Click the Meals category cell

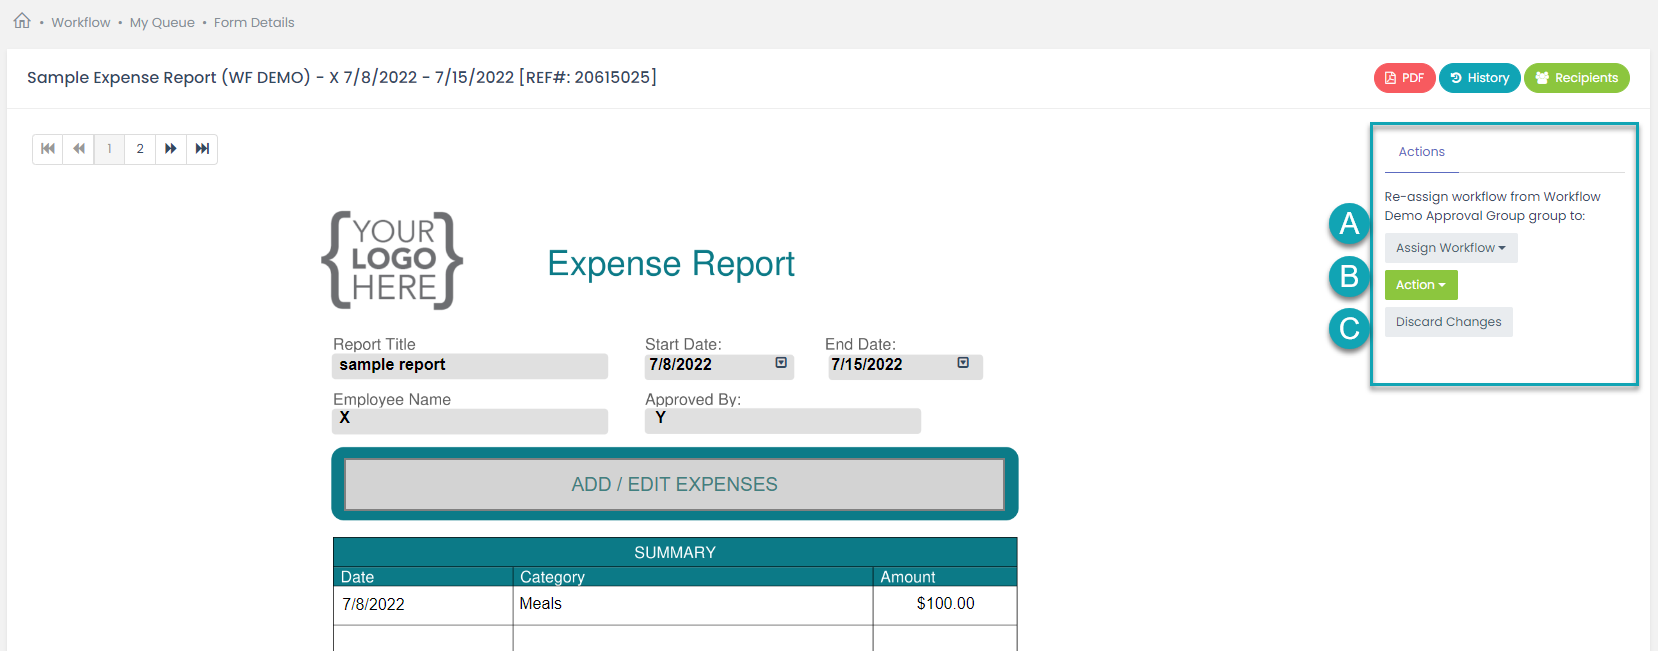pyautogui.click(x=693, y=605)
